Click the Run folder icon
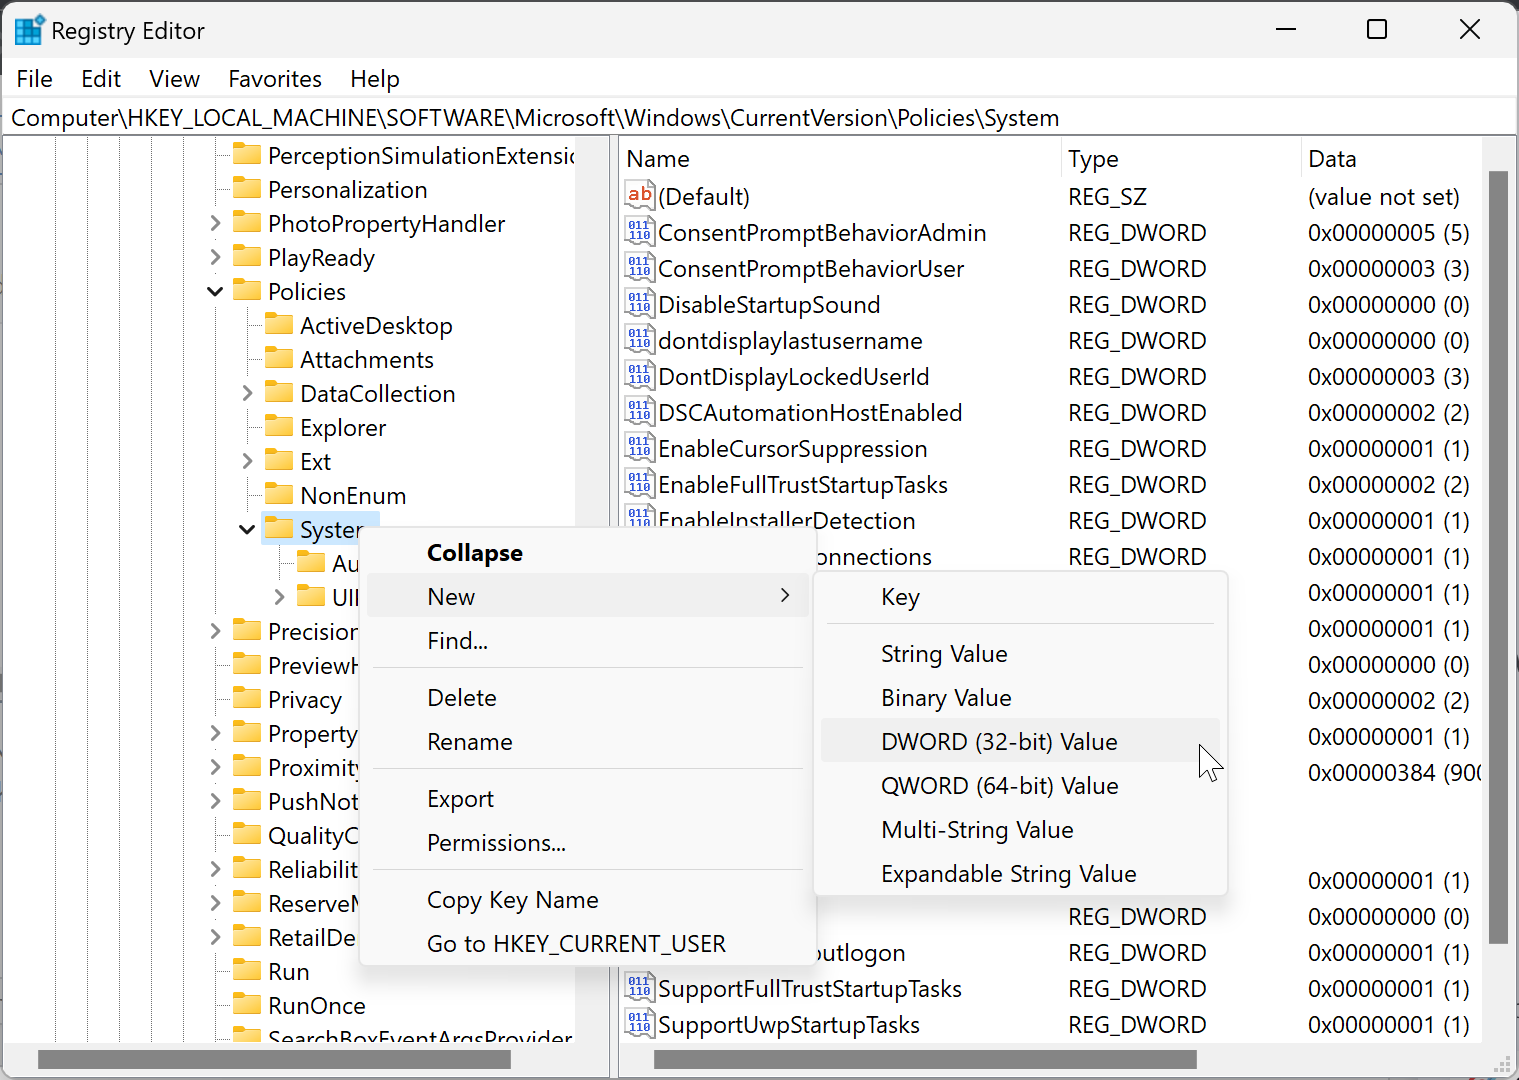This screenshot has width=1519, height=1080. (247, 970)
